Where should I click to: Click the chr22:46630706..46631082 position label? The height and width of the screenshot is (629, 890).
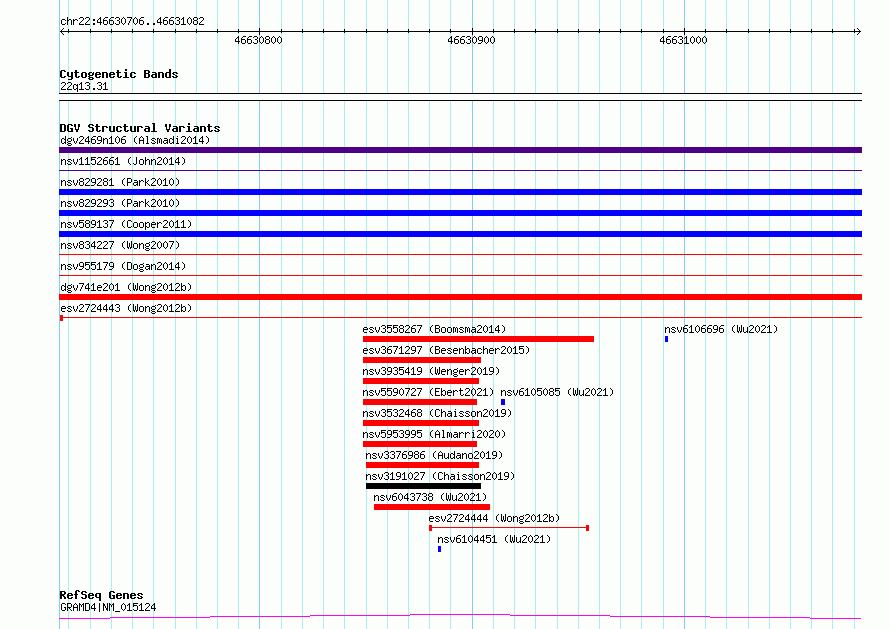click(x=132, y=21)
